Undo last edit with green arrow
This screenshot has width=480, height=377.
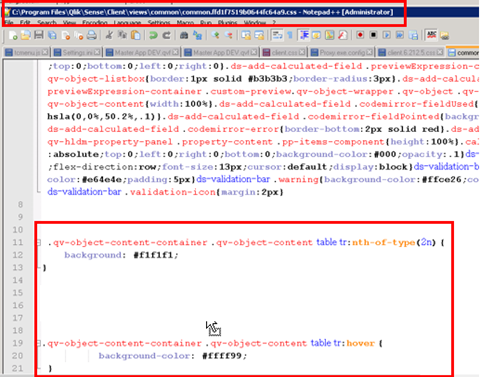[x=153, y=35]
